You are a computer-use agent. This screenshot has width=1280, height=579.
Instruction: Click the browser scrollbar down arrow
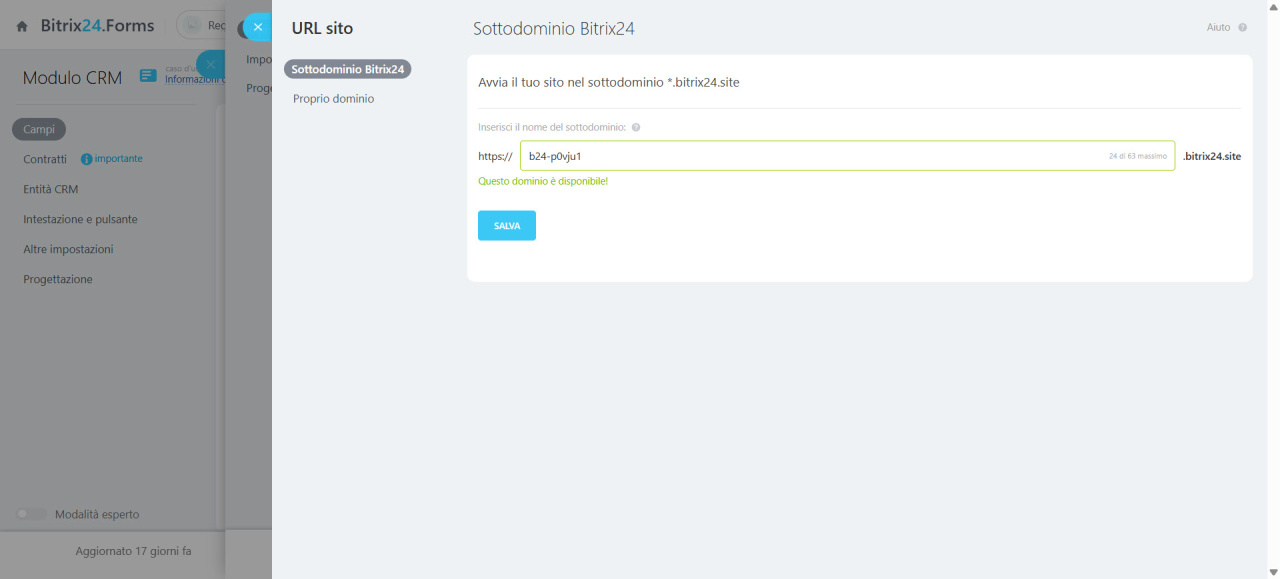pos(1272,572)
